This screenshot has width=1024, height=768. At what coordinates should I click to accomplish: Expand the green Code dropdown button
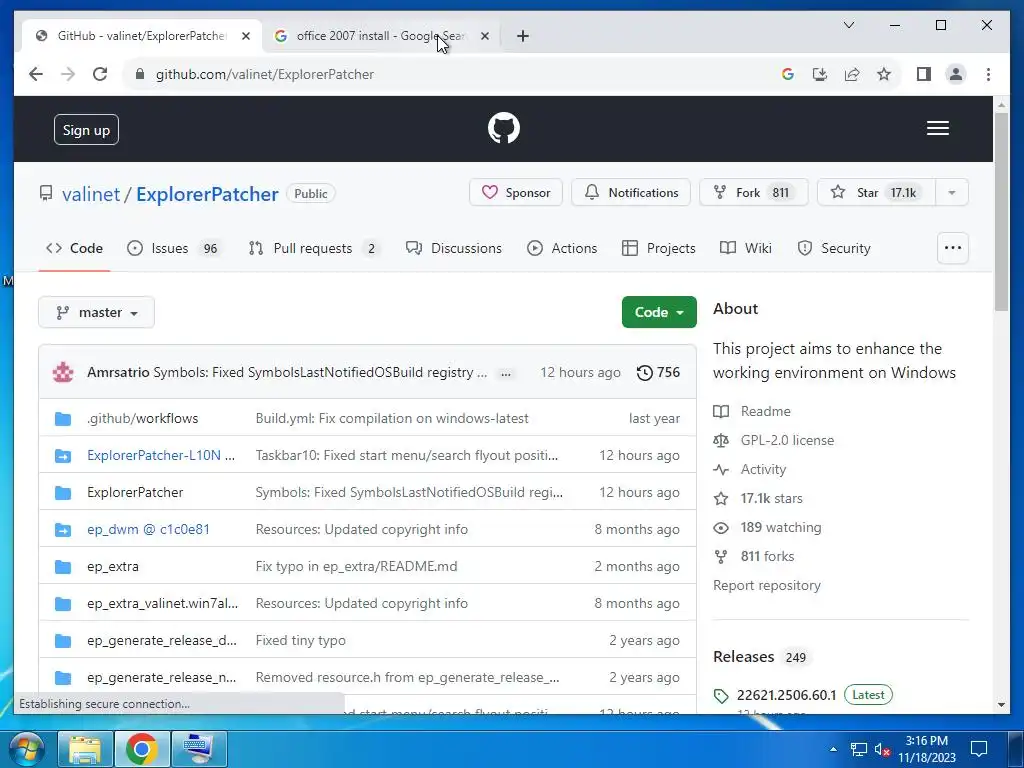(x=659, y=312)
